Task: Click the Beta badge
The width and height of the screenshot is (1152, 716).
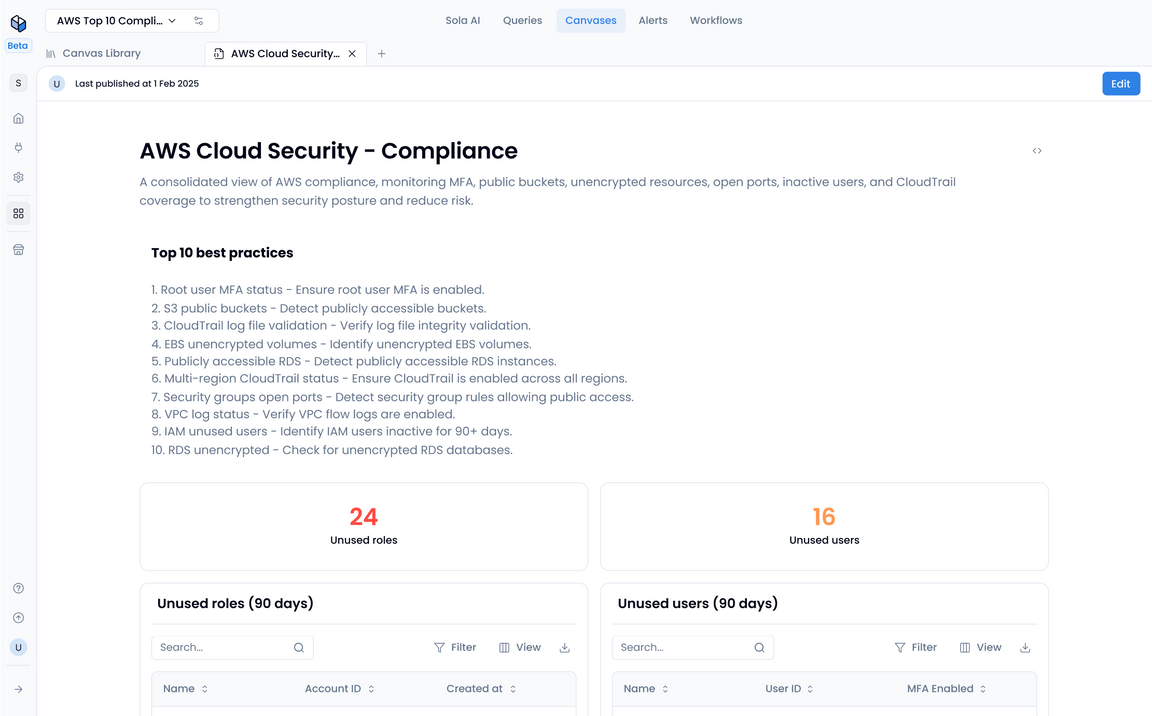Action: coord(18,46)
